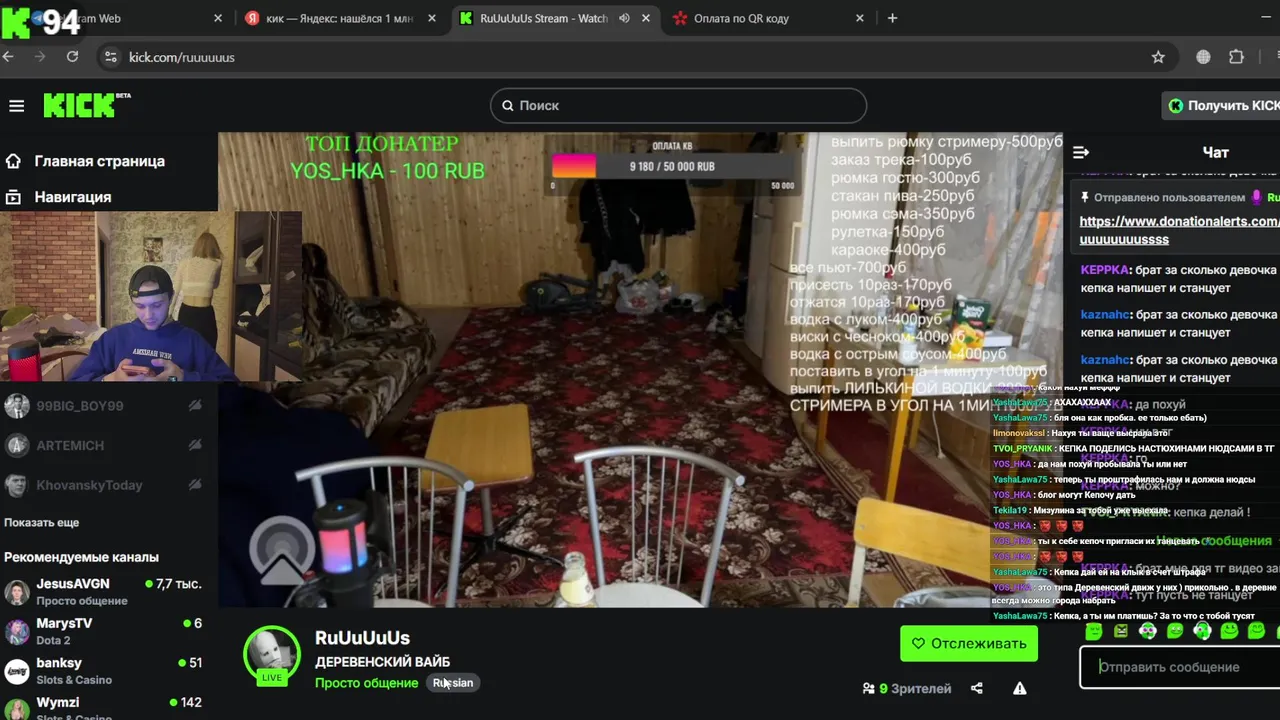This screenshot has width=1280, height=720.
Task: Go back with the browser back arrow
Action: (8, 57)
